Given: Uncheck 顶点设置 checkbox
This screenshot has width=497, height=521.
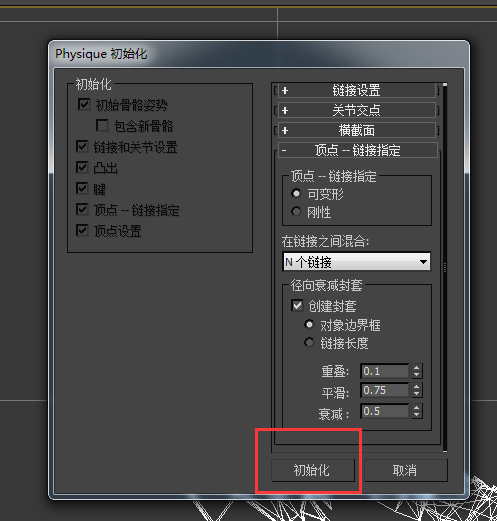Looking at the screenshot, I should (82, 230).
